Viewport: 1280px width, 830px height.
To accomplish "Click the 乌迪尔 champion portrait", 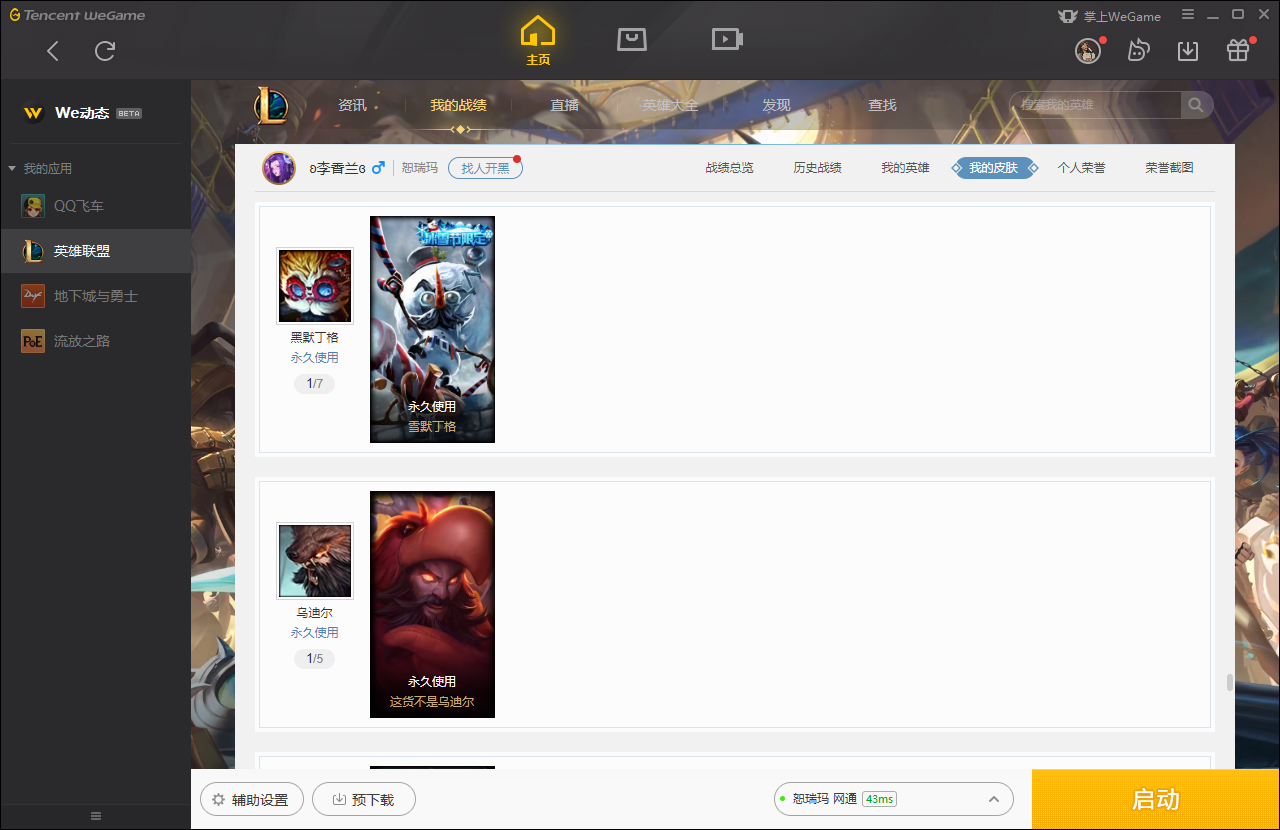I will click(x=315, y=561).
